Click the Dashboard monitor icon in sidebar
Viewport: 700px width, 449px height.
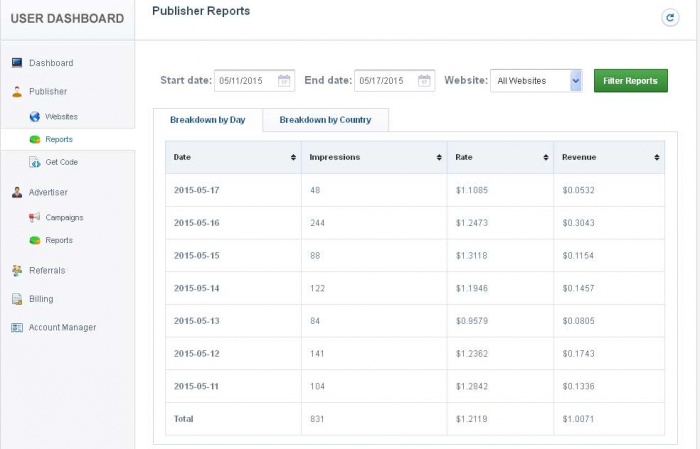17,63
